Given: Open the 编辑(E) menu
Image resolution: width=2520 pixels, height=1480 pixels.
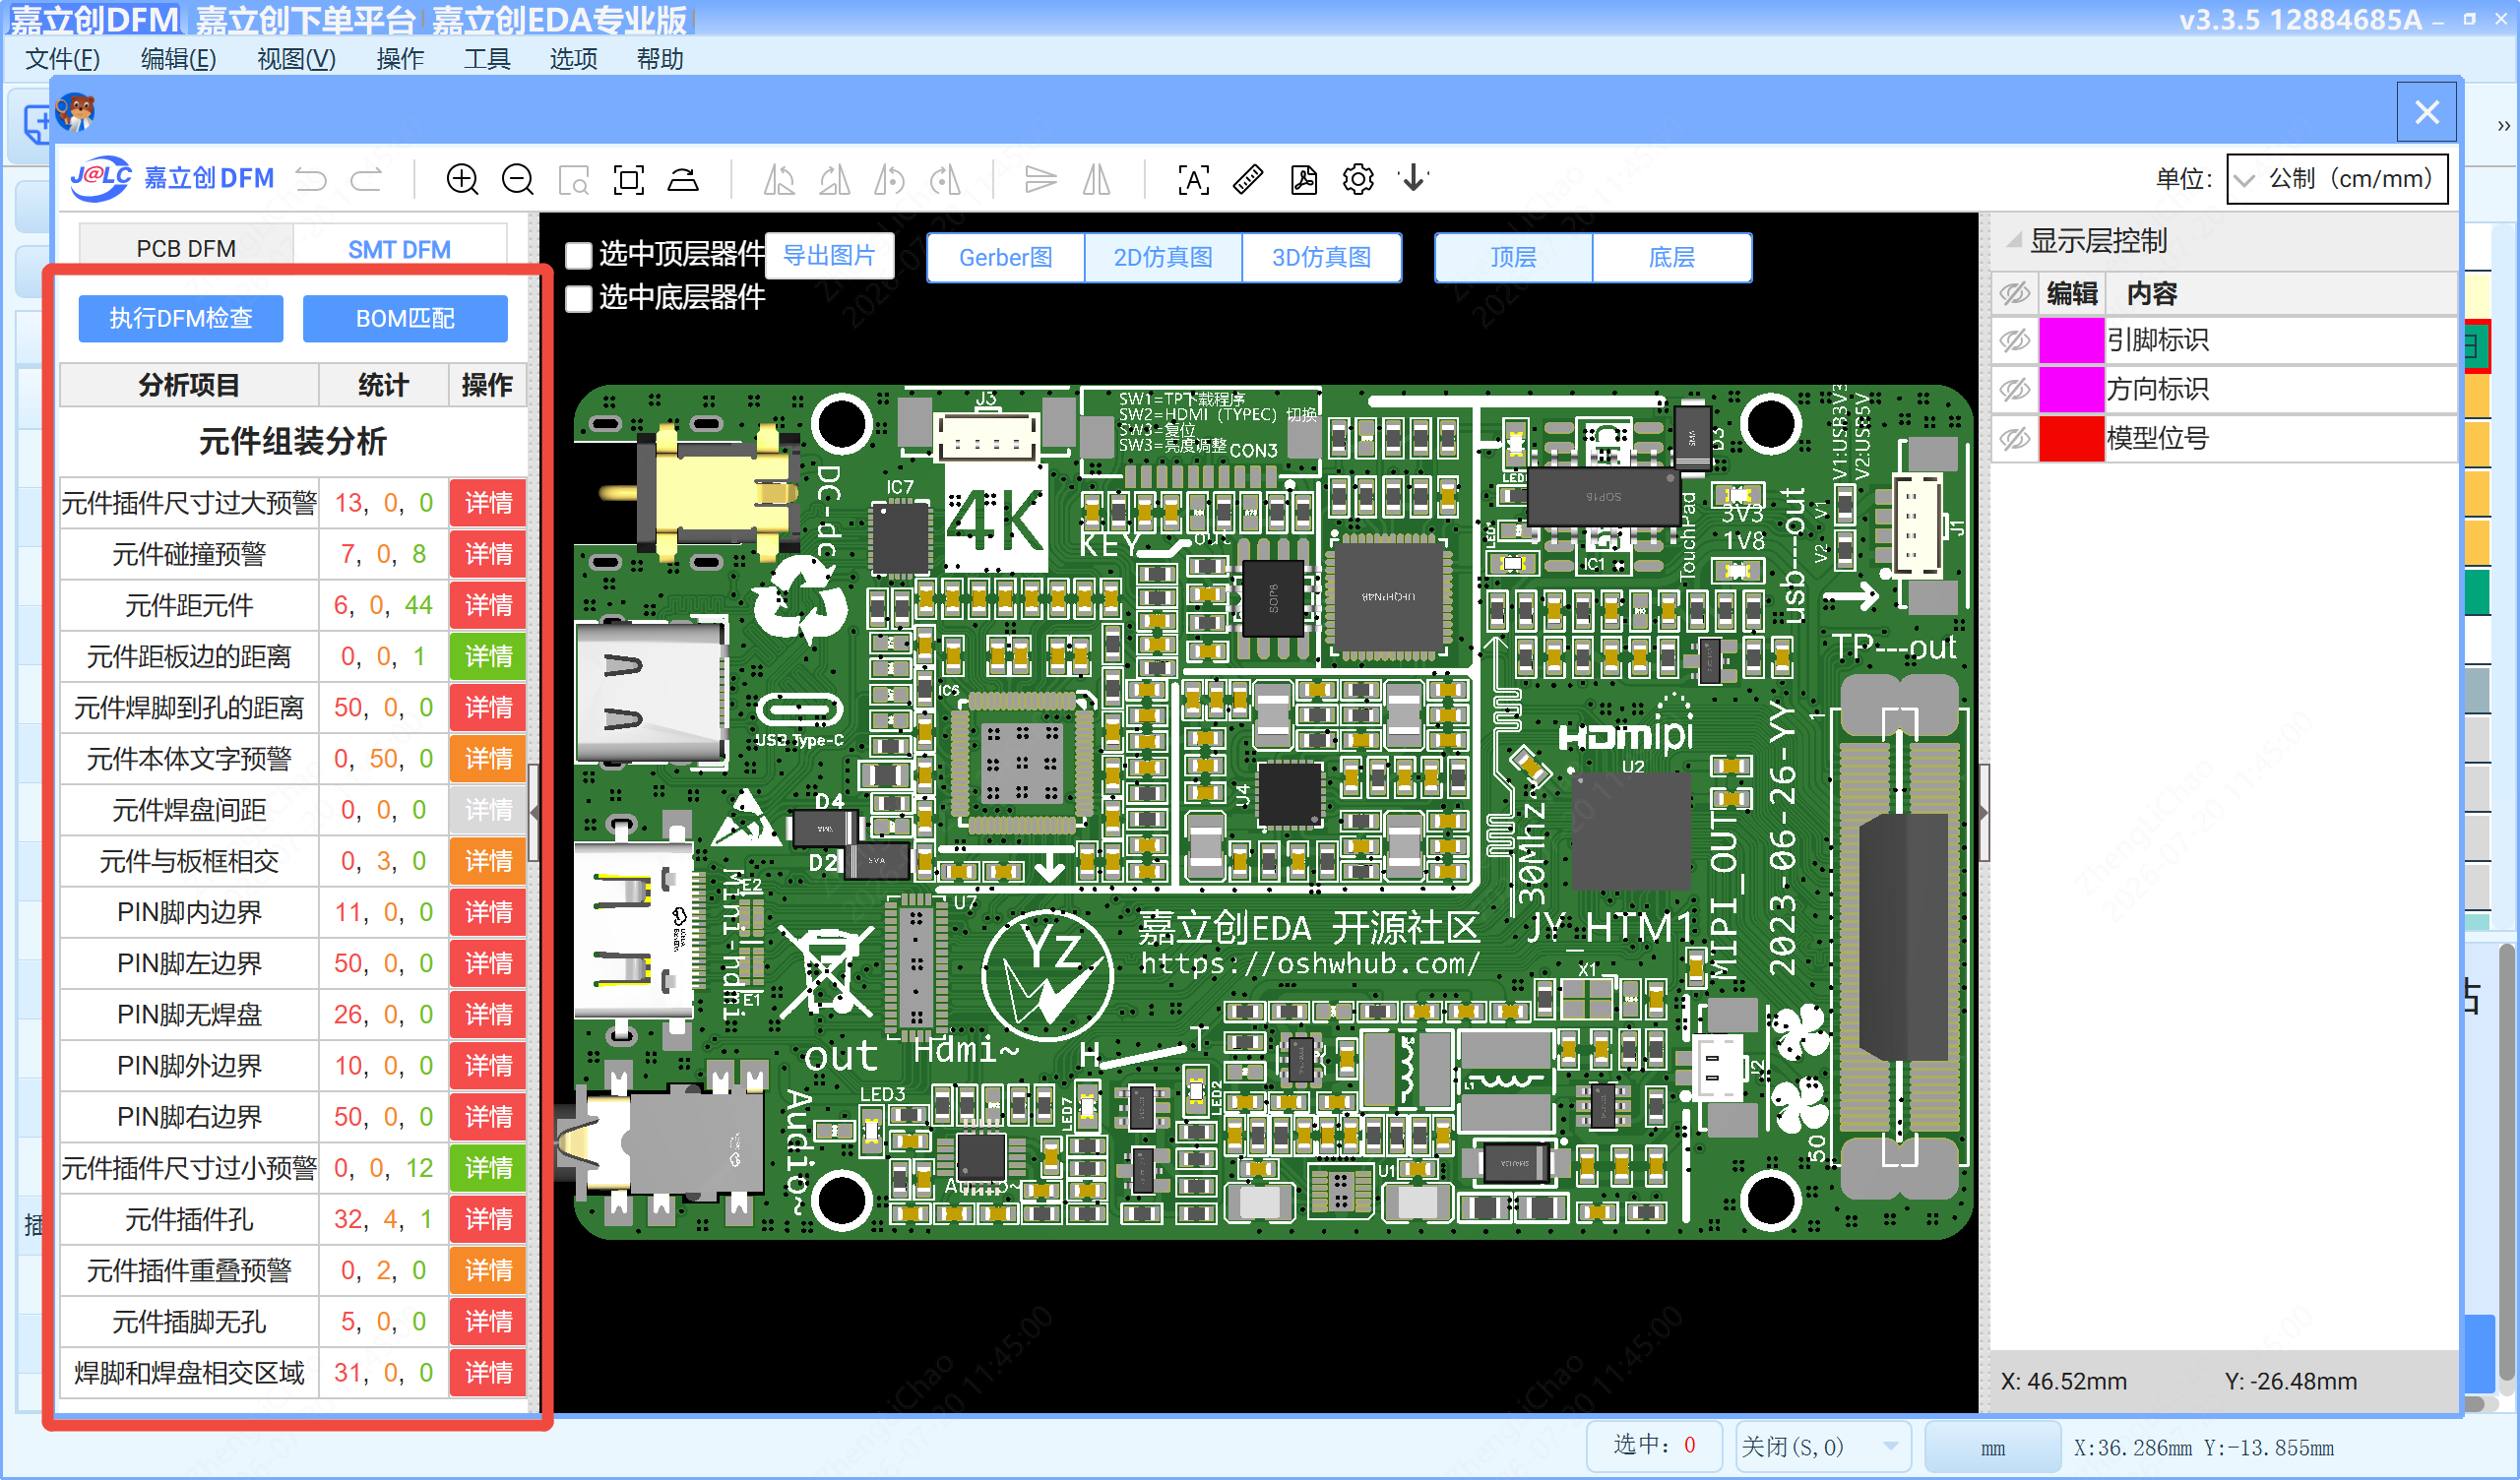Looking at the screenshot, I should coord(178,59).
